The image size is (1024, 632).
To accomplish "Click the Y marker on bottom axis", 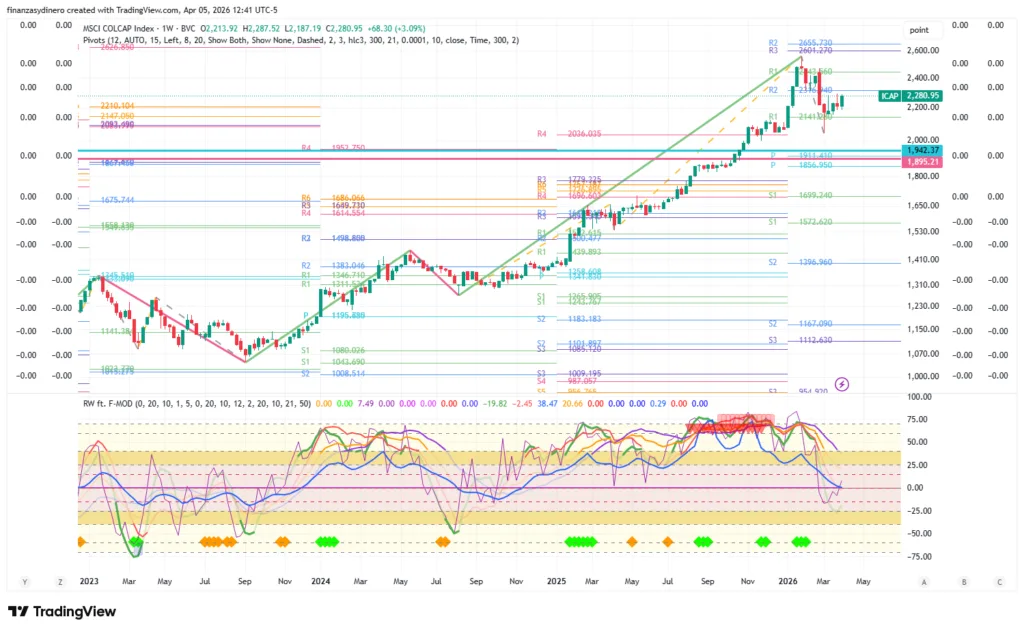I will point(24,581).
